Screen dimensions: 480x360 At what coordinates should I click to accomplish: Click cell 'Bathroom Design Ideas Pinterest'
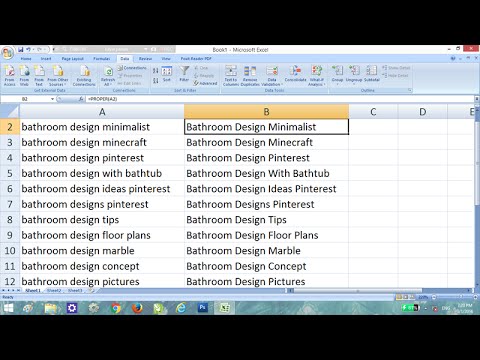(266, 189)
